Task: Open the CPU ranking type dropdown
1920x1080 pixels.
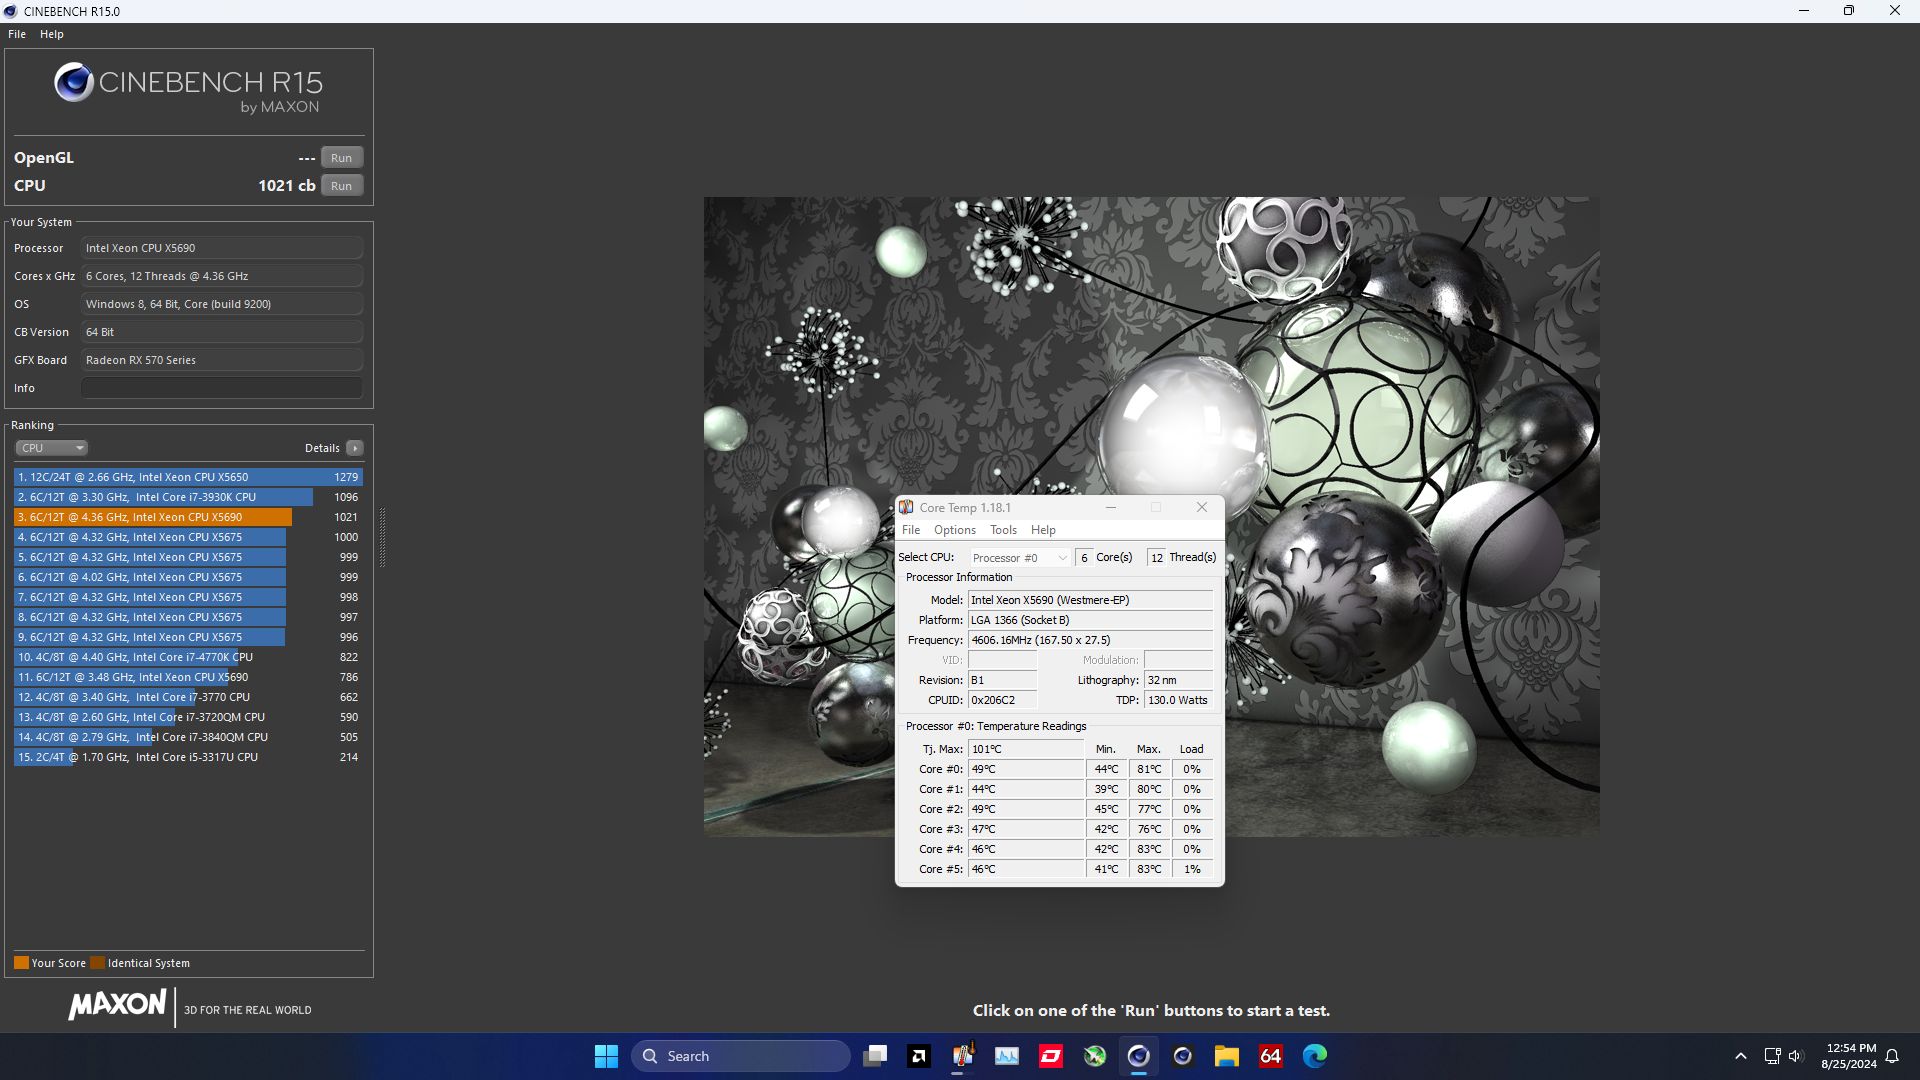Action: pos(52,448)
